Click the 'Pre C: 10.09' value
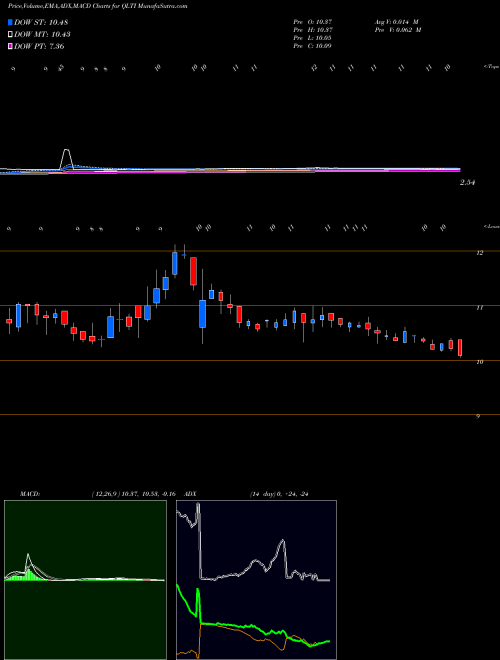 pos(313,45)
